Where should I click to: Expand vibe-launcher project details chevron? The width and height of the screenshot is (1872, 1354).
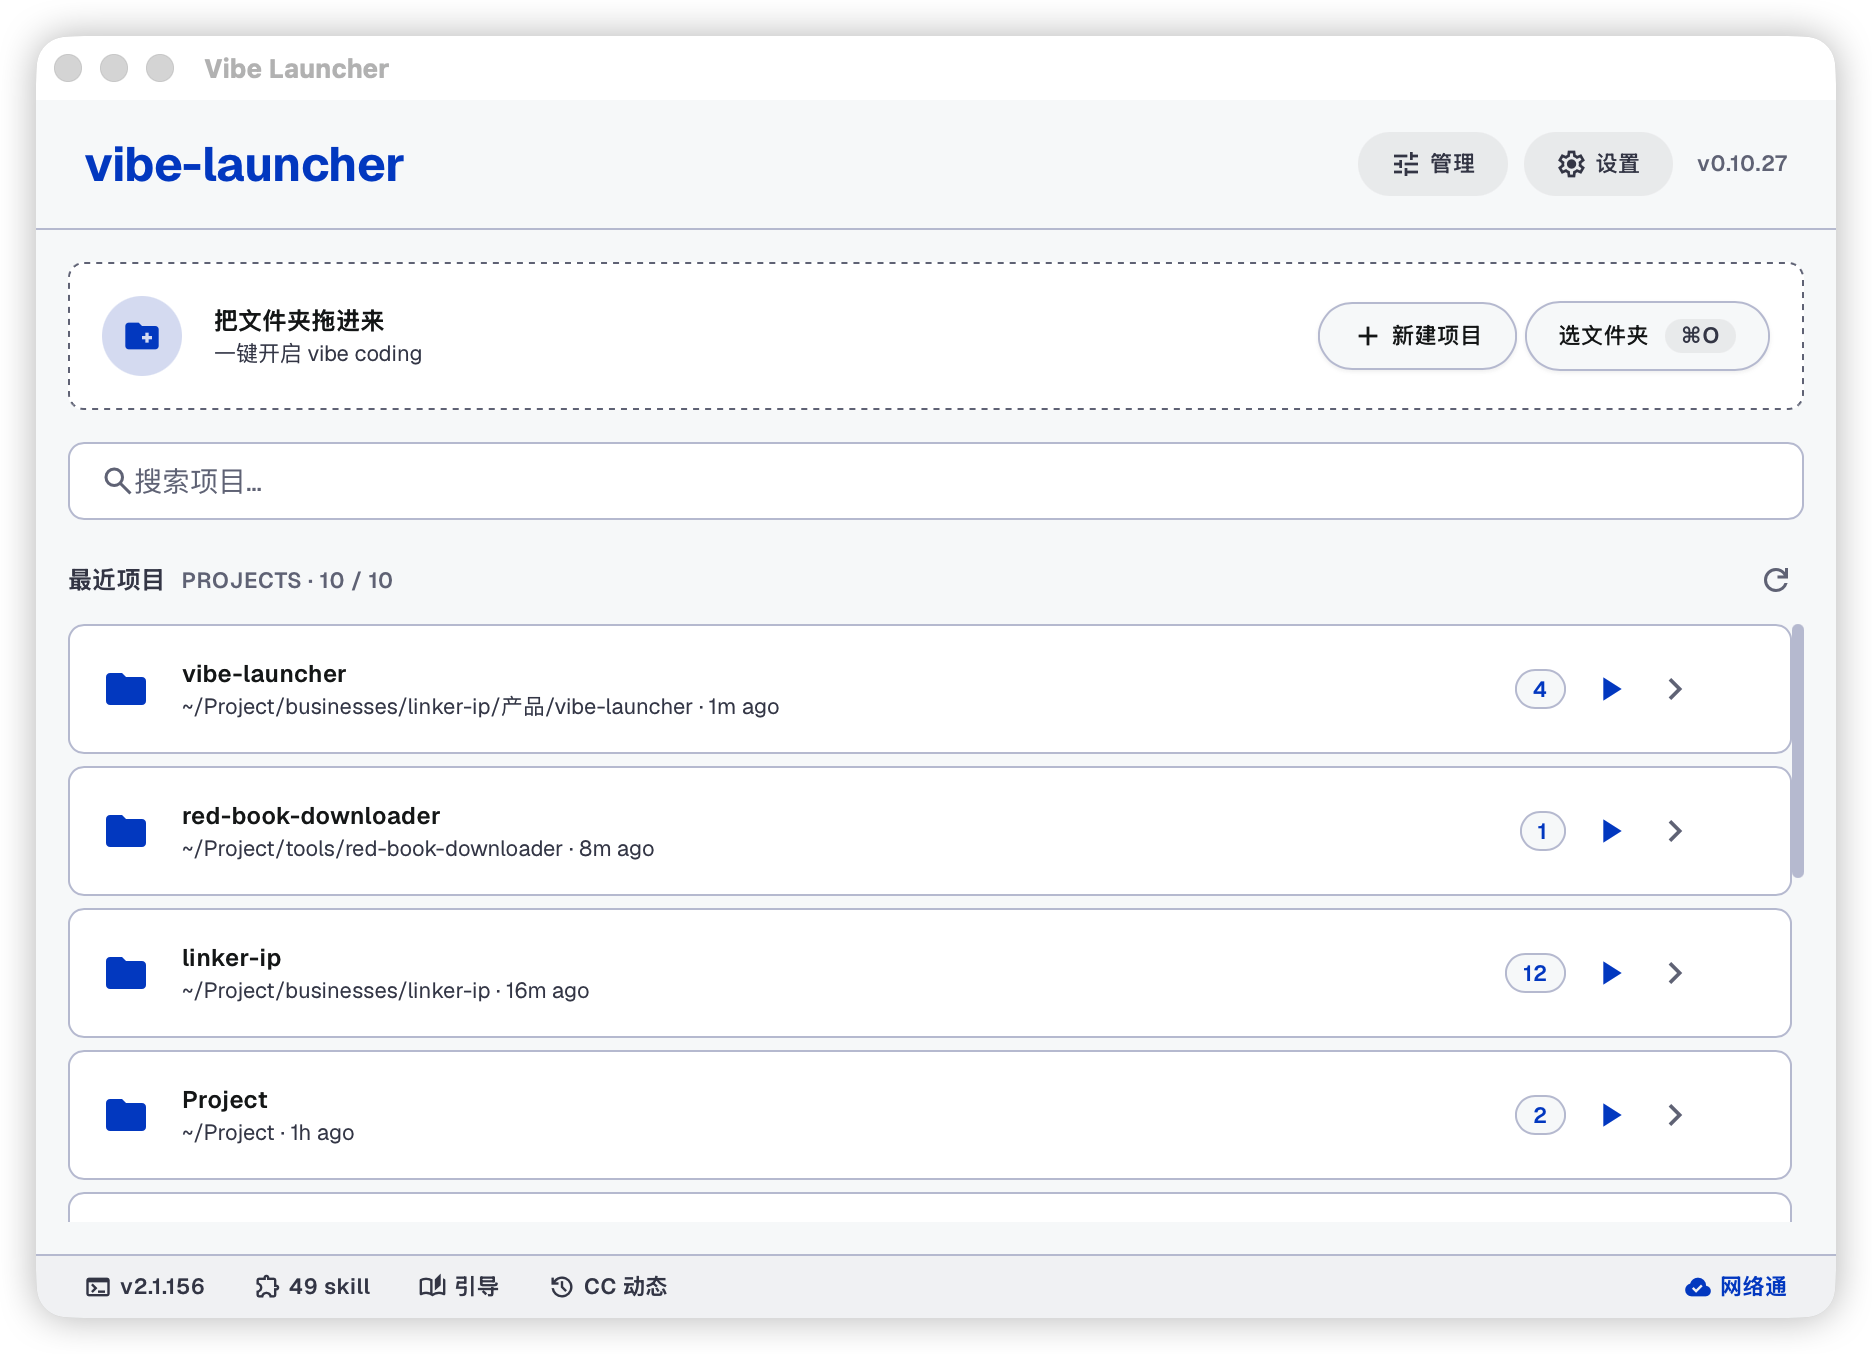1676,689
